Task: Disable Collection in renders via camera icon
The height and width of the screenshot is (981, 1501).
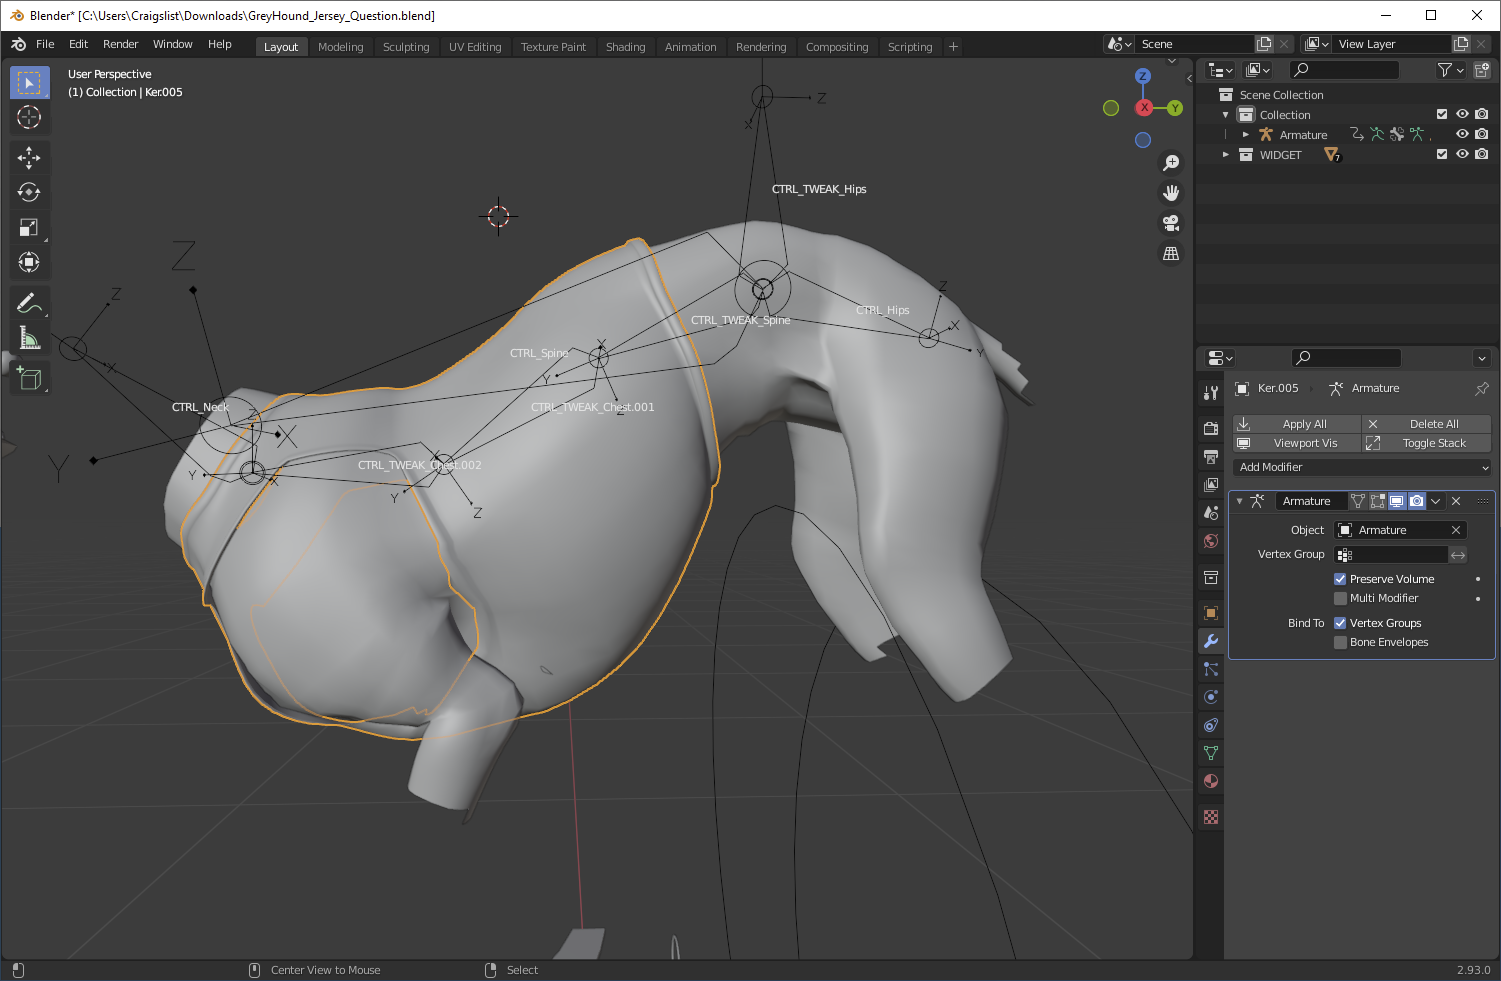Action: (1482, 114)
